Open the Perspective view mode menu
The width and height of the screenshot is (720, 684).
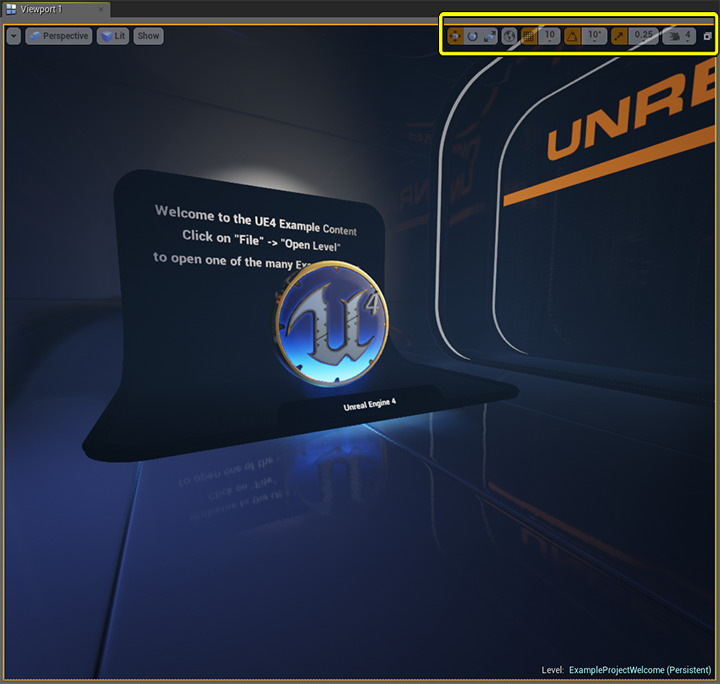(x=59, y=36)
